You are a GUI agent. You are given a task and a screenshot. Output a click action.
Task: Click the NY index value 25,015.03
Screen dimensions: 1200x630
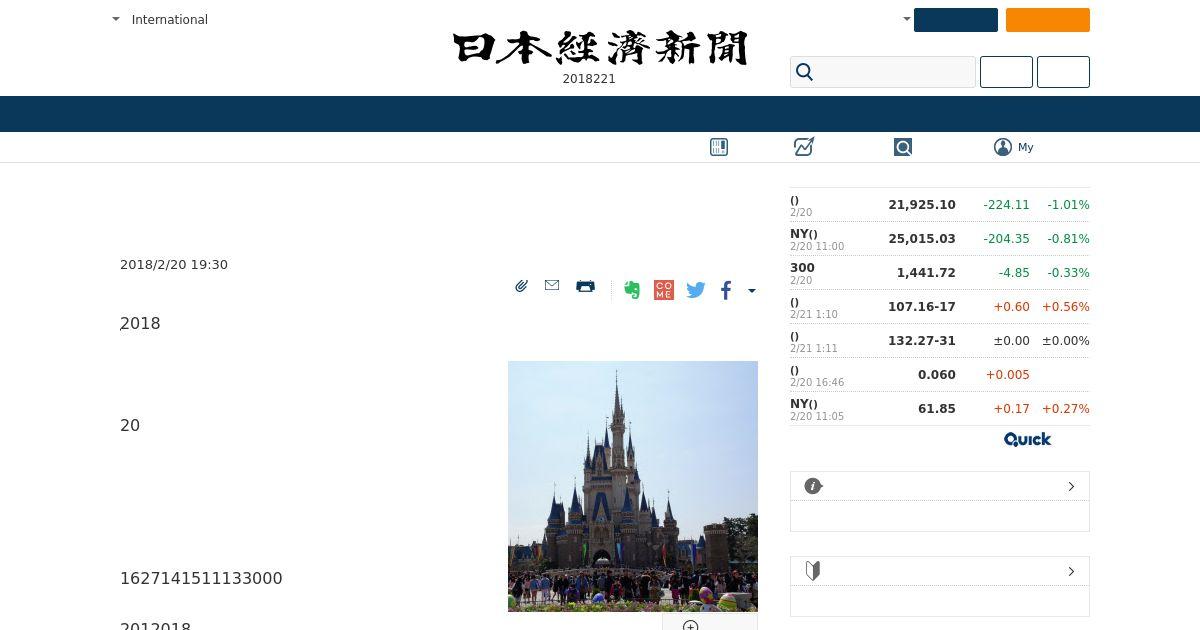pyautogui.click(x=922, y=238)
